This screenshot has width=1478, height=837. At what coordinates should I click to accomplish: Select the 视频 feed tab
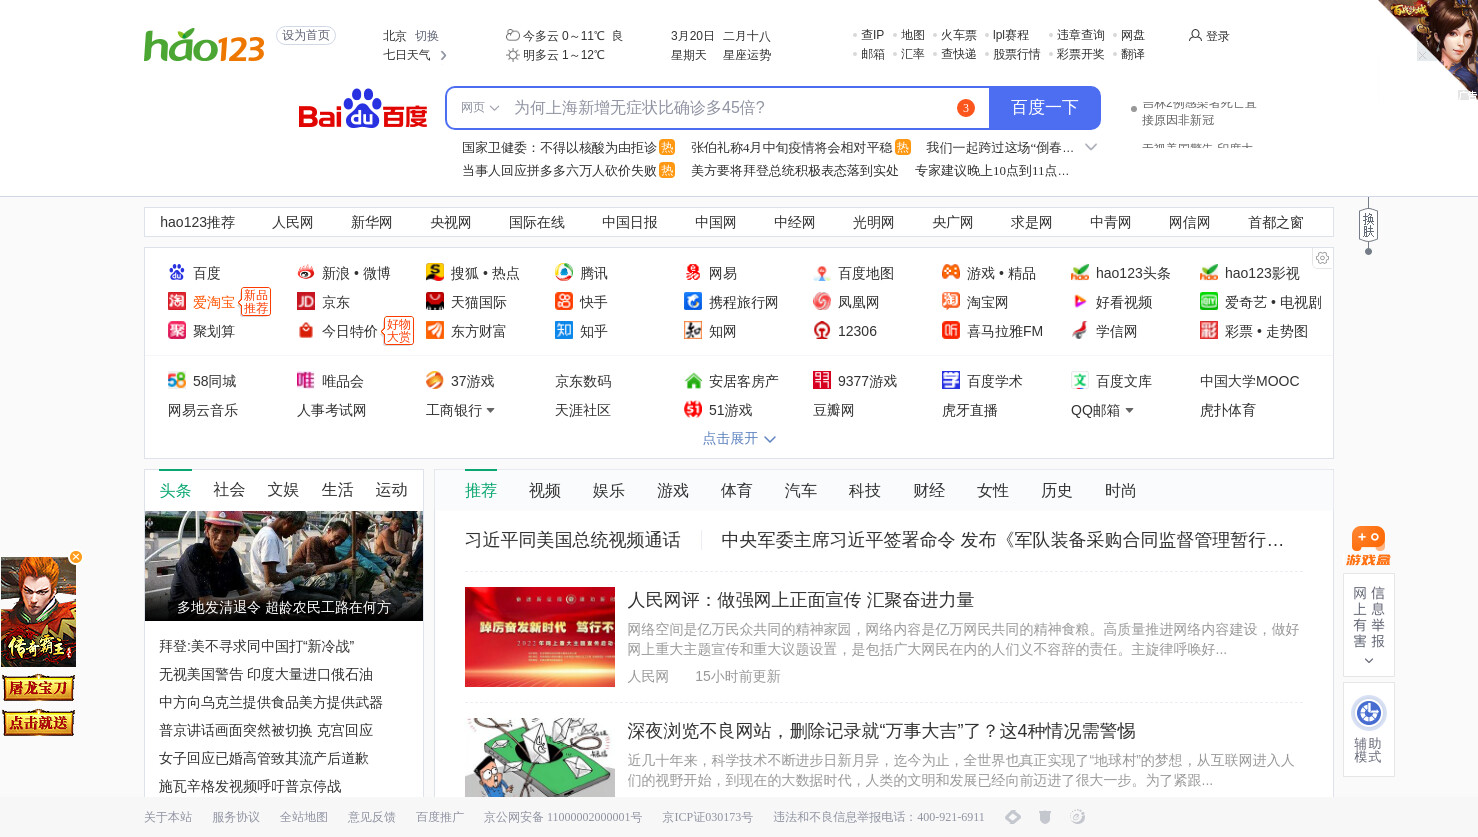point(545,490)
